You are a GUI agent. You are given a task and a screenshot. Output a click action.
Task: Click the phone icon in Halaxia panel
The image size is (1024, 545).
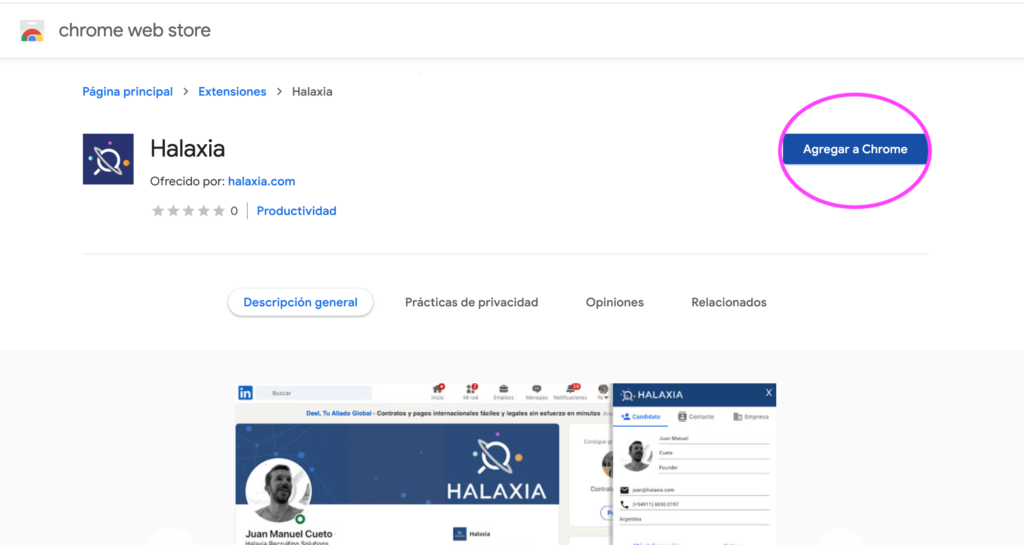(x=624, y=504)
